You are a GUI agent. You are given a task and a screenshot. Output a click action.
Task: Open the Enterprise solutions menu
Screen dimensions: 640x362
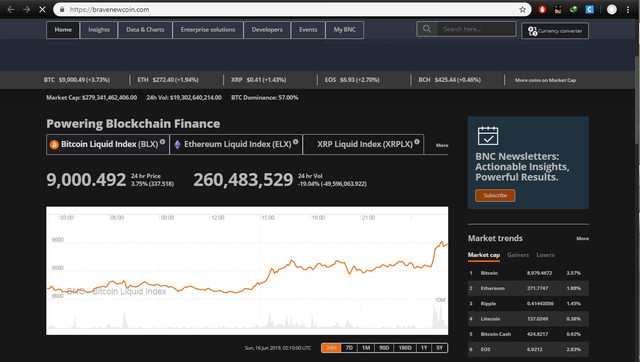click(x=208, y=30)
